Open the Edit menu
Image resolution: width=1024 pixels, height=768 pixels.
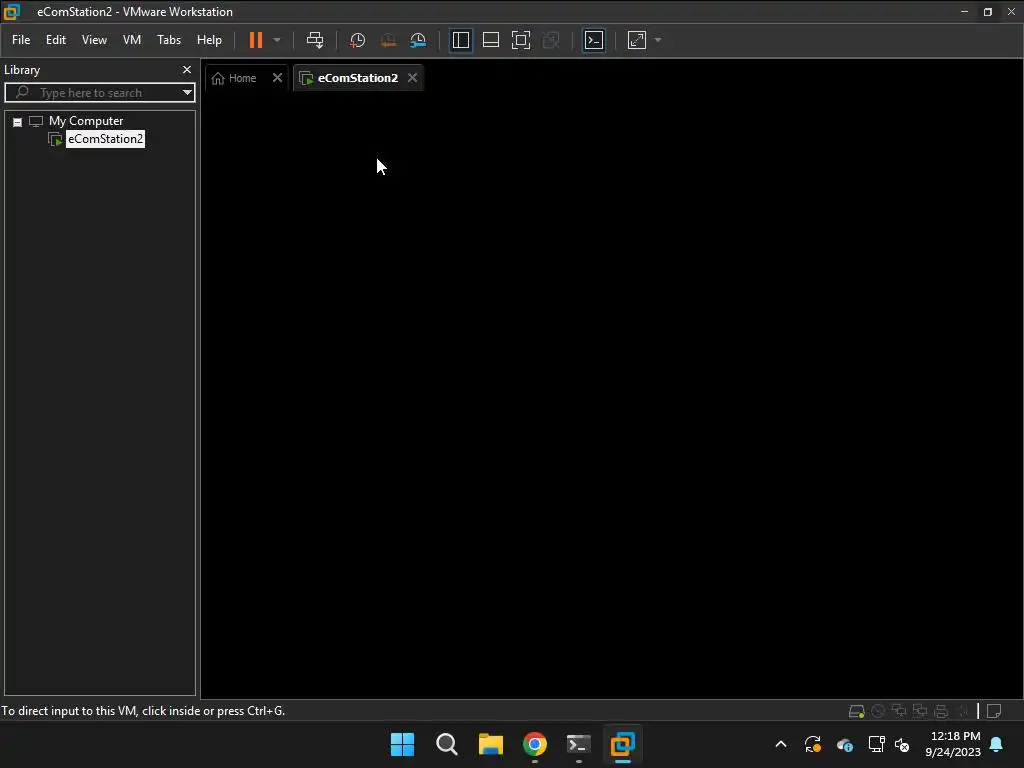coord(56,40)
